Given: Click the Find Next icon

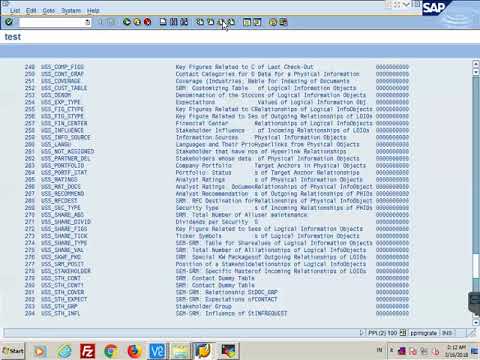Looking at the screenshot, I should 184,22.
